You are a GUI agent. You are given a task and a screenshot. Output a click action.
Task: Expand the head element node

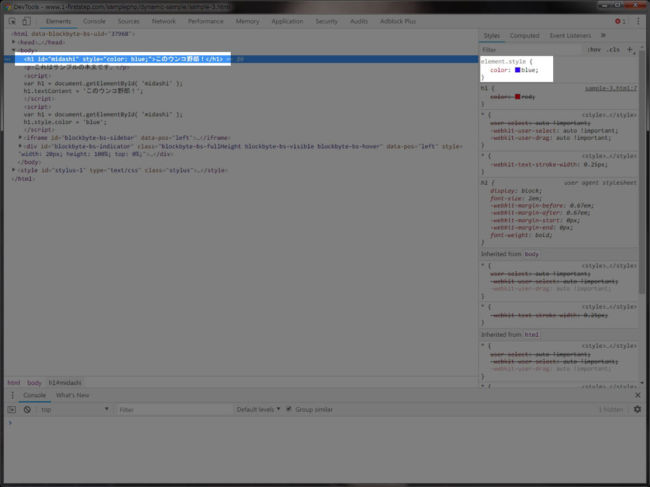point(14,42)
